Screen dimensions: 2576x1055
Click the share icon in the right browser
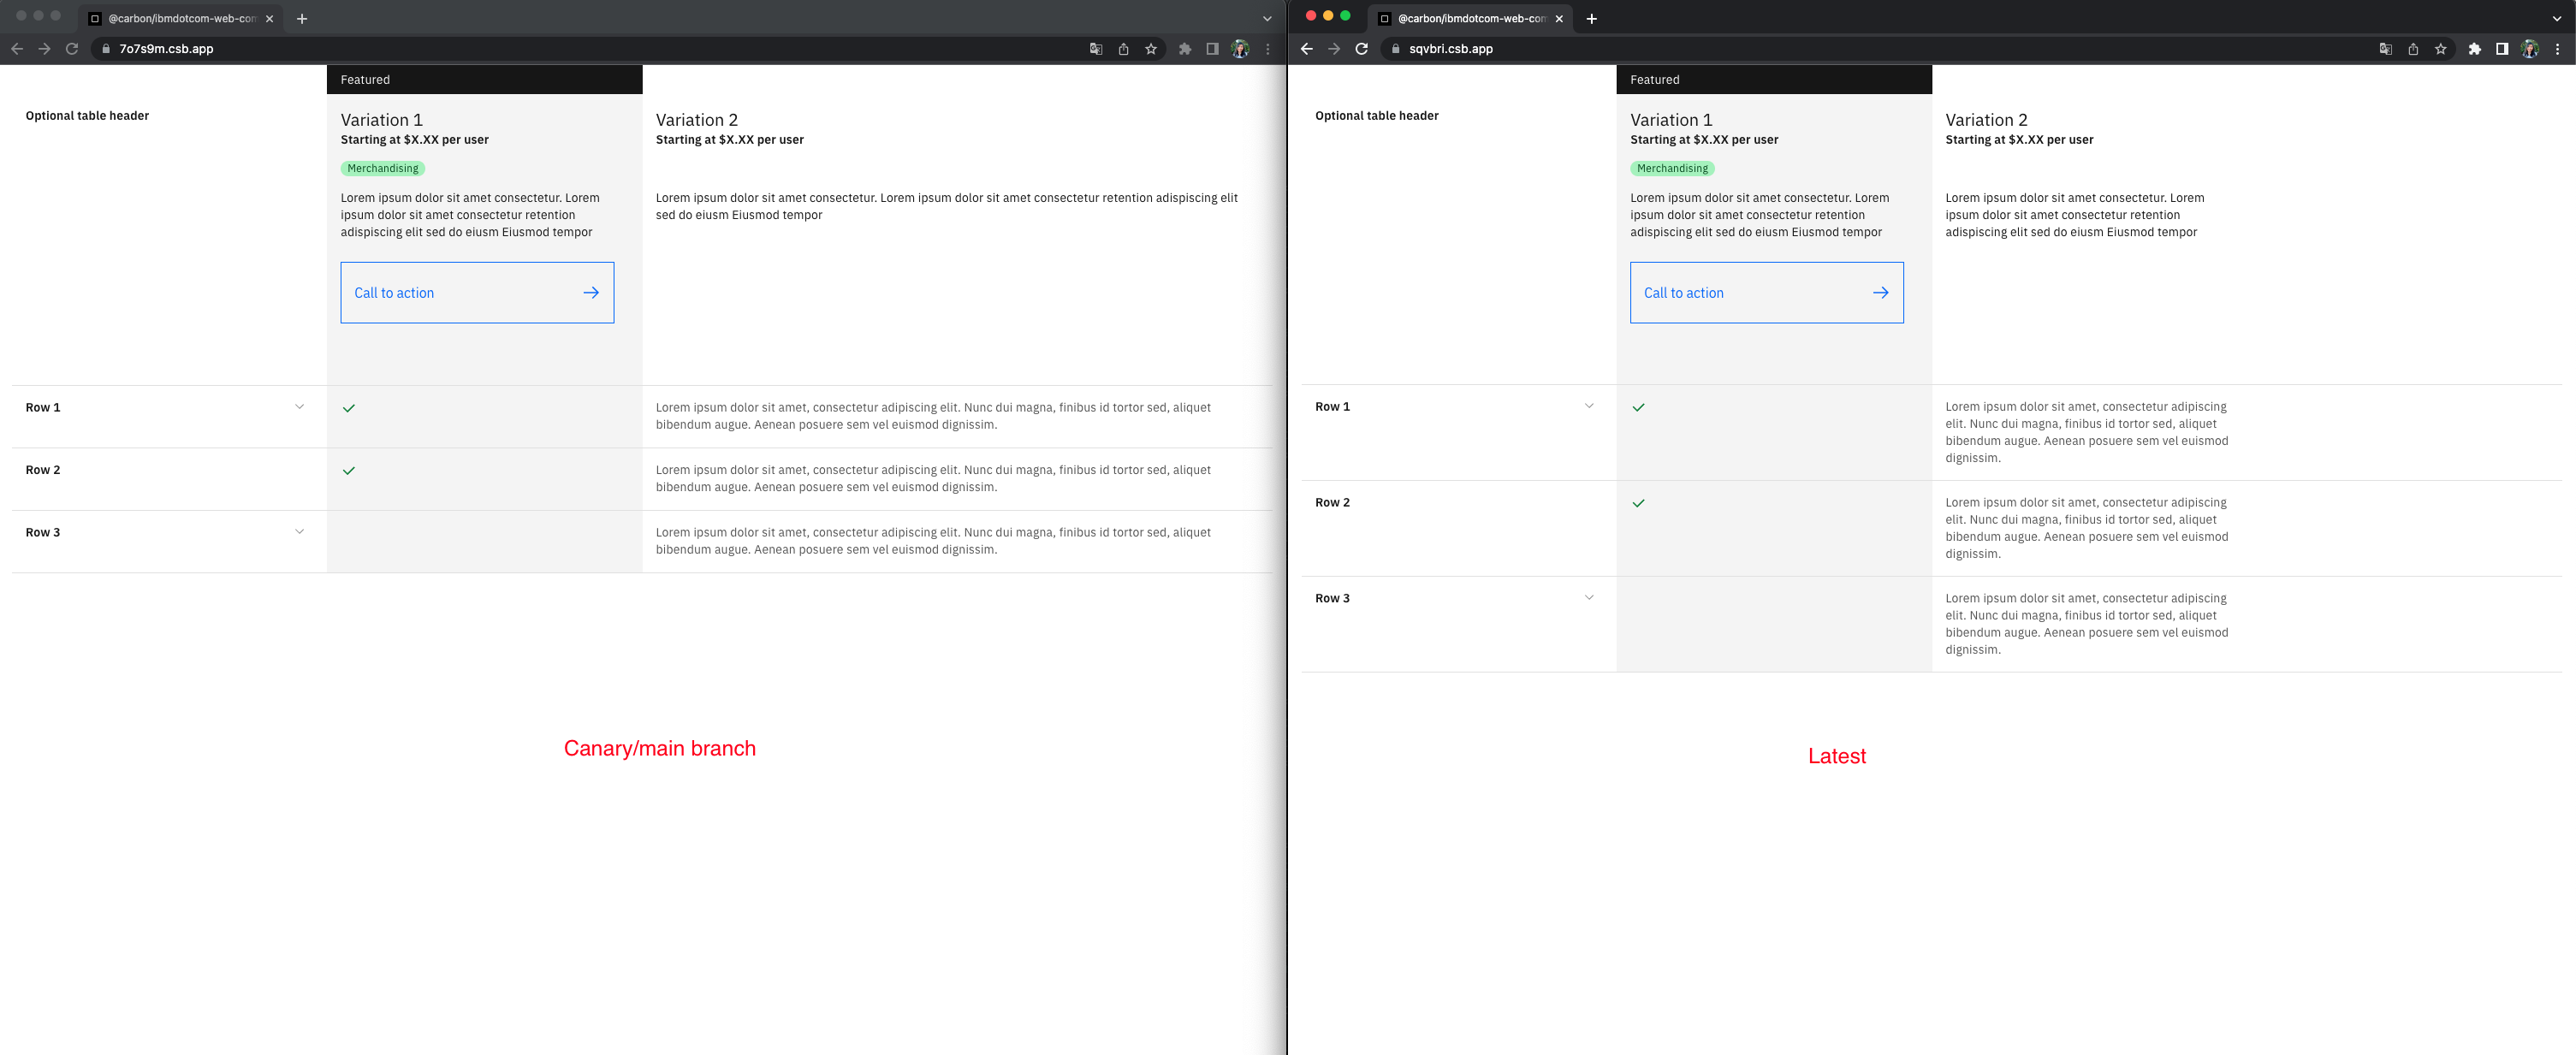2413,49
